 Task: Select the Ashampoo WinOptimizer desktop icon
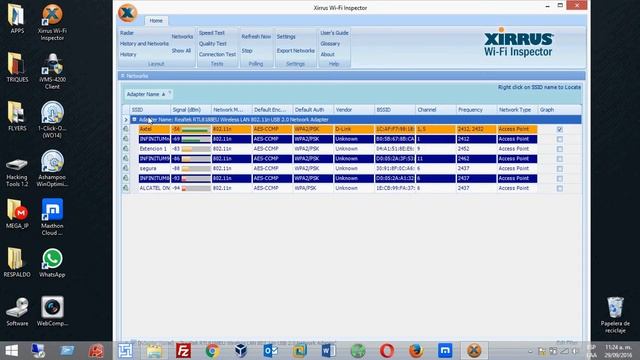[52, 169]
